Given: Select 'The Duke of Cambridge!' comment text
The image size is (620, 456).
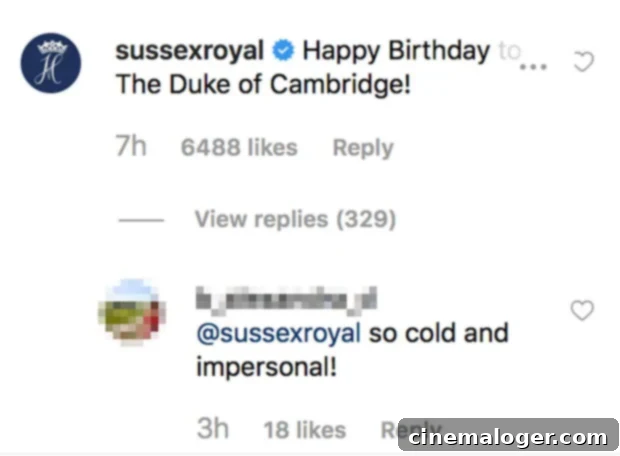Looking at the screenshot, I should click(x=264, y=85).
